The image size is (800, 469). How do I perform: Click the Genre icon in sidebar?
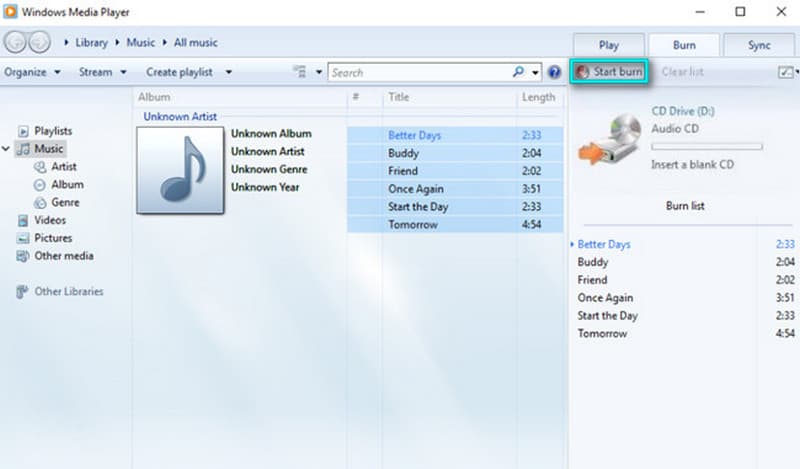click(x=40, y=203)
